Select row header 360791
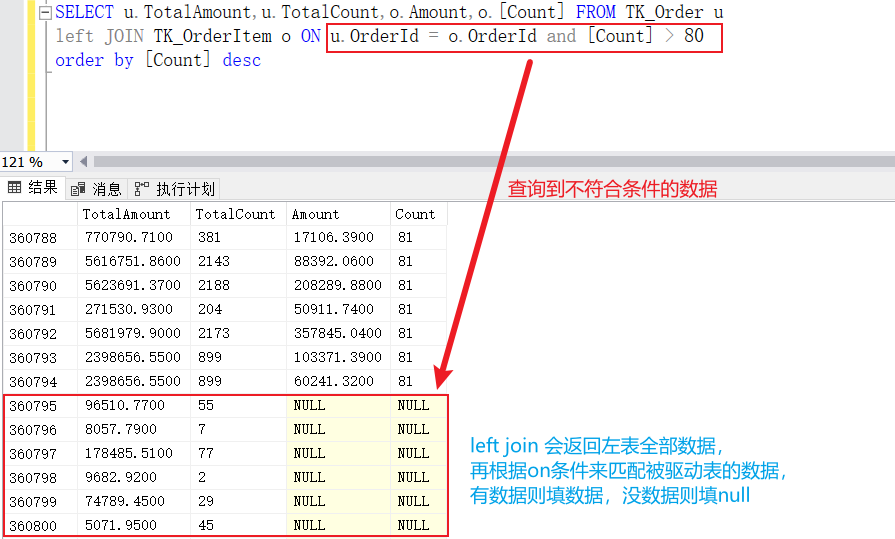895x539 pixels. click(40, 309)
